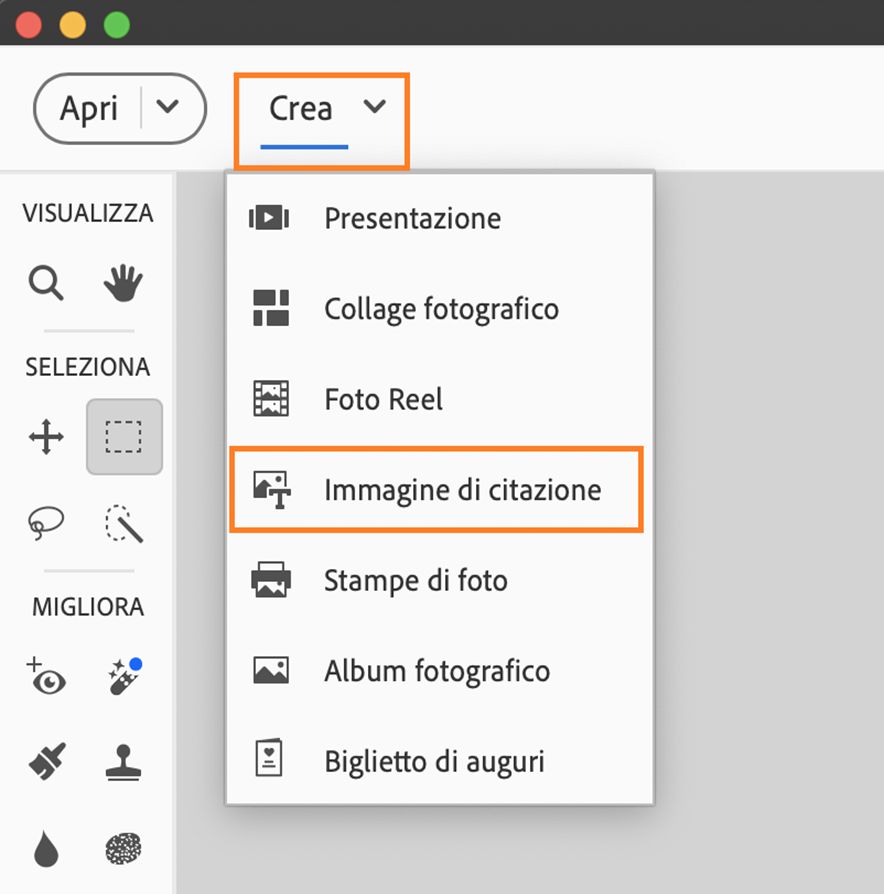
Task: Choose Collage fotografico menu entry
Action: click(440, 309)
